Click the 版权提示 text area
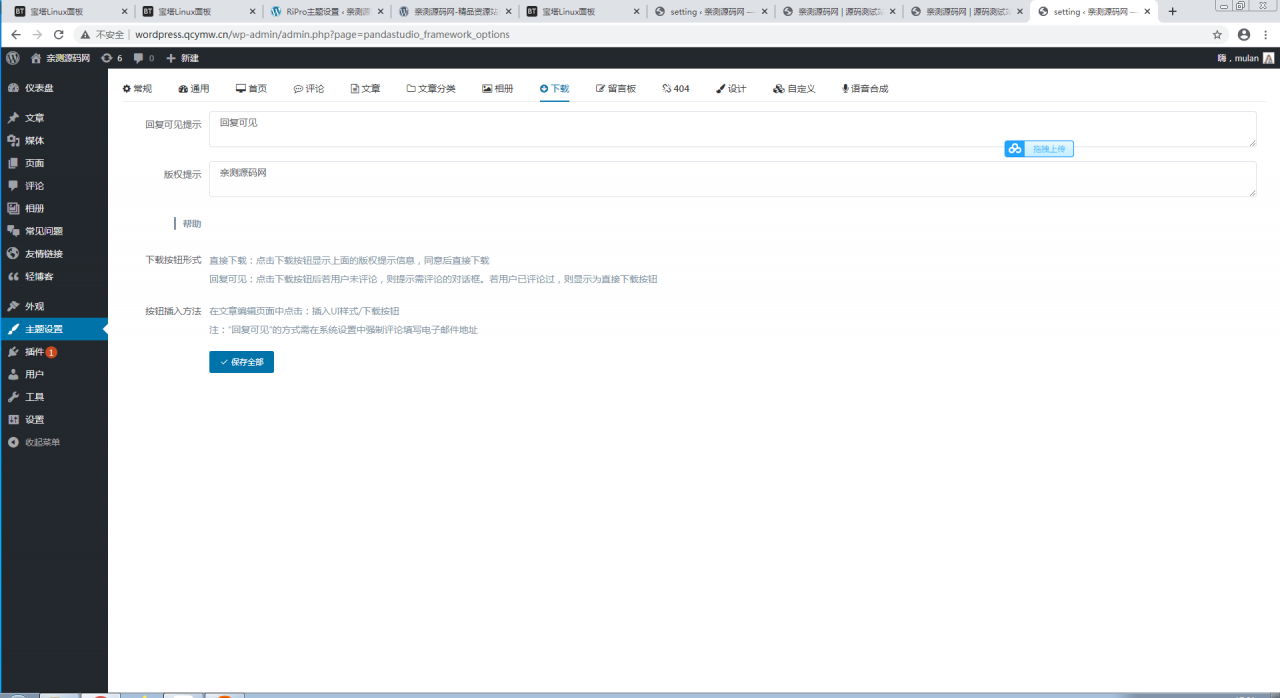Viewport: 1280px width, 698px height. point(732,179)
